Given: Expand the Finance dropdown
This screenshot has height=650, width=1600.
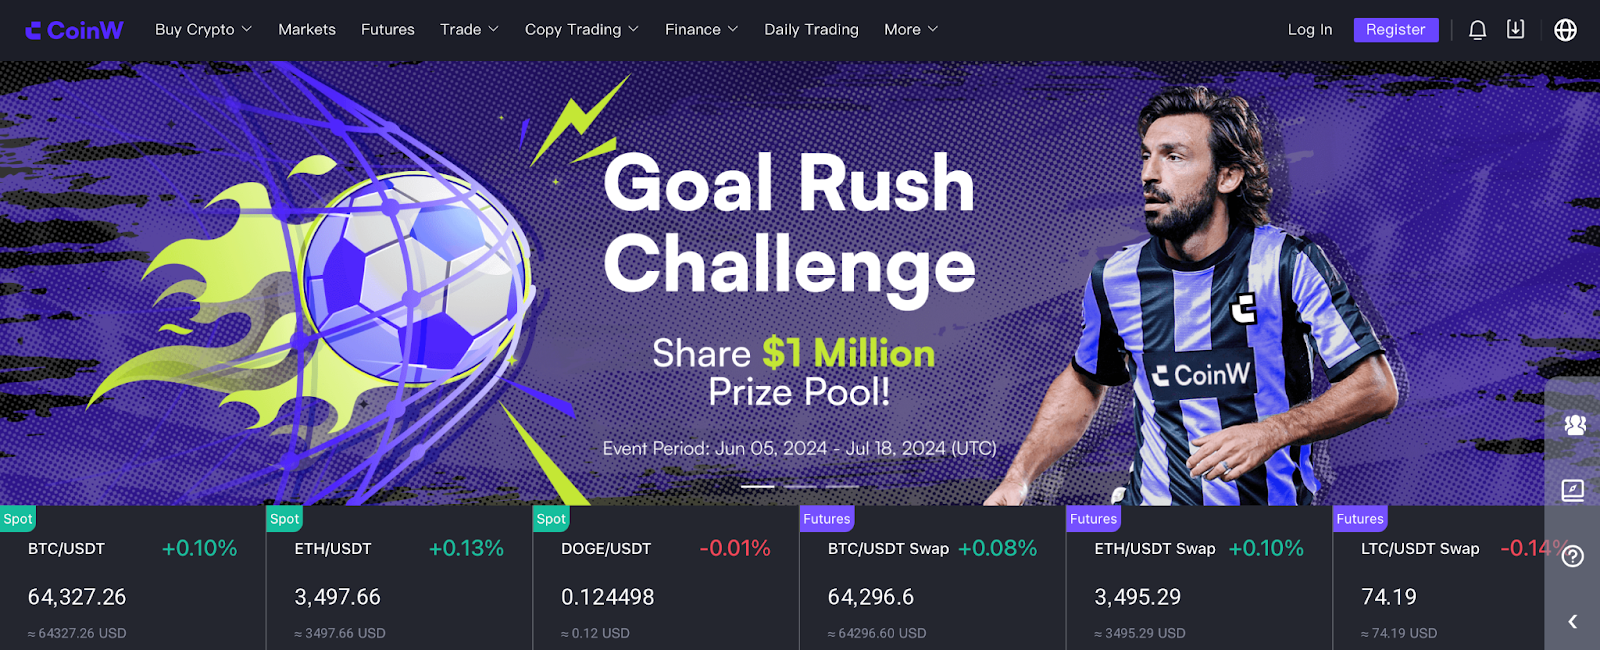Looking at the screenshot, I should tap(701, 30).
